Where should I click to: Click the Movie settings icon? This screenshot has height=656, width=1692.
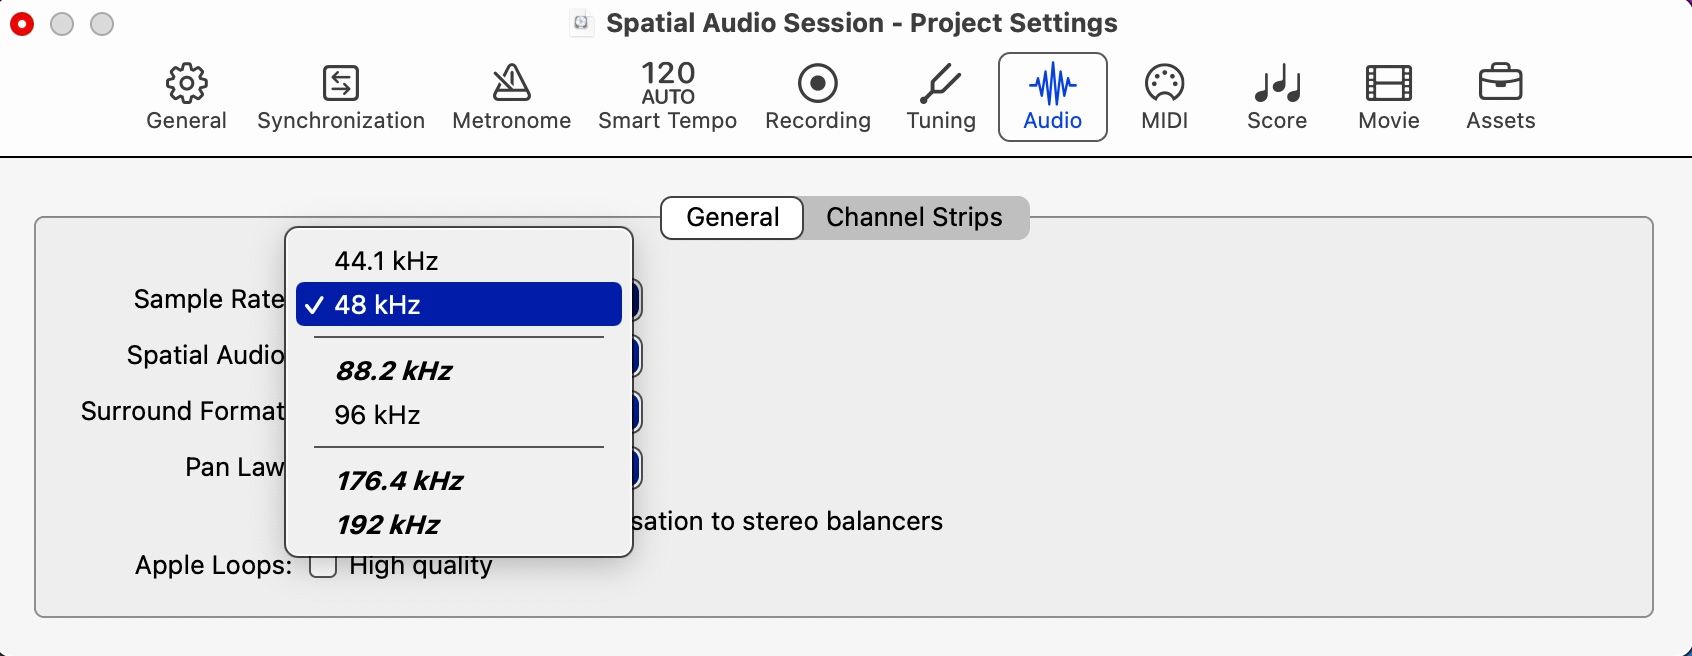1387,95
